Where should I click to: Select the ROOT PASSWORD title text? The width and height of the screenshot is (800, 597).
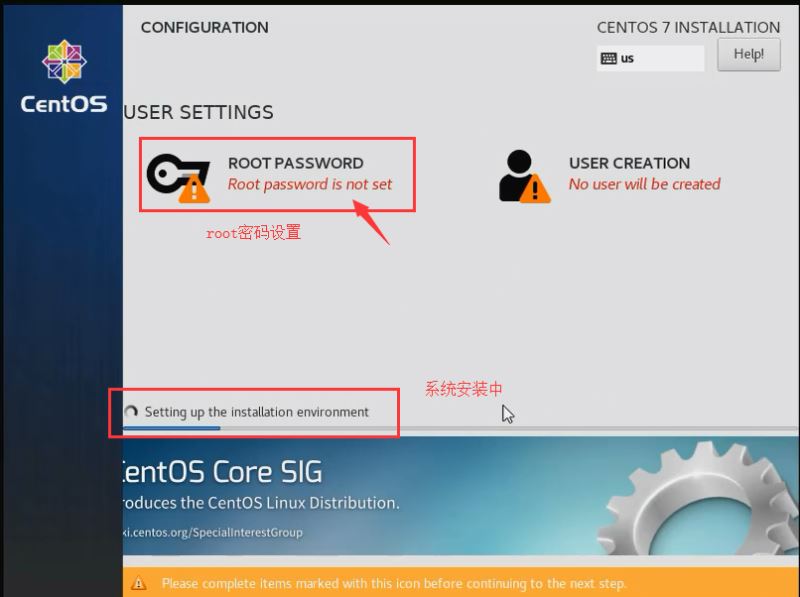click(295, 163)
